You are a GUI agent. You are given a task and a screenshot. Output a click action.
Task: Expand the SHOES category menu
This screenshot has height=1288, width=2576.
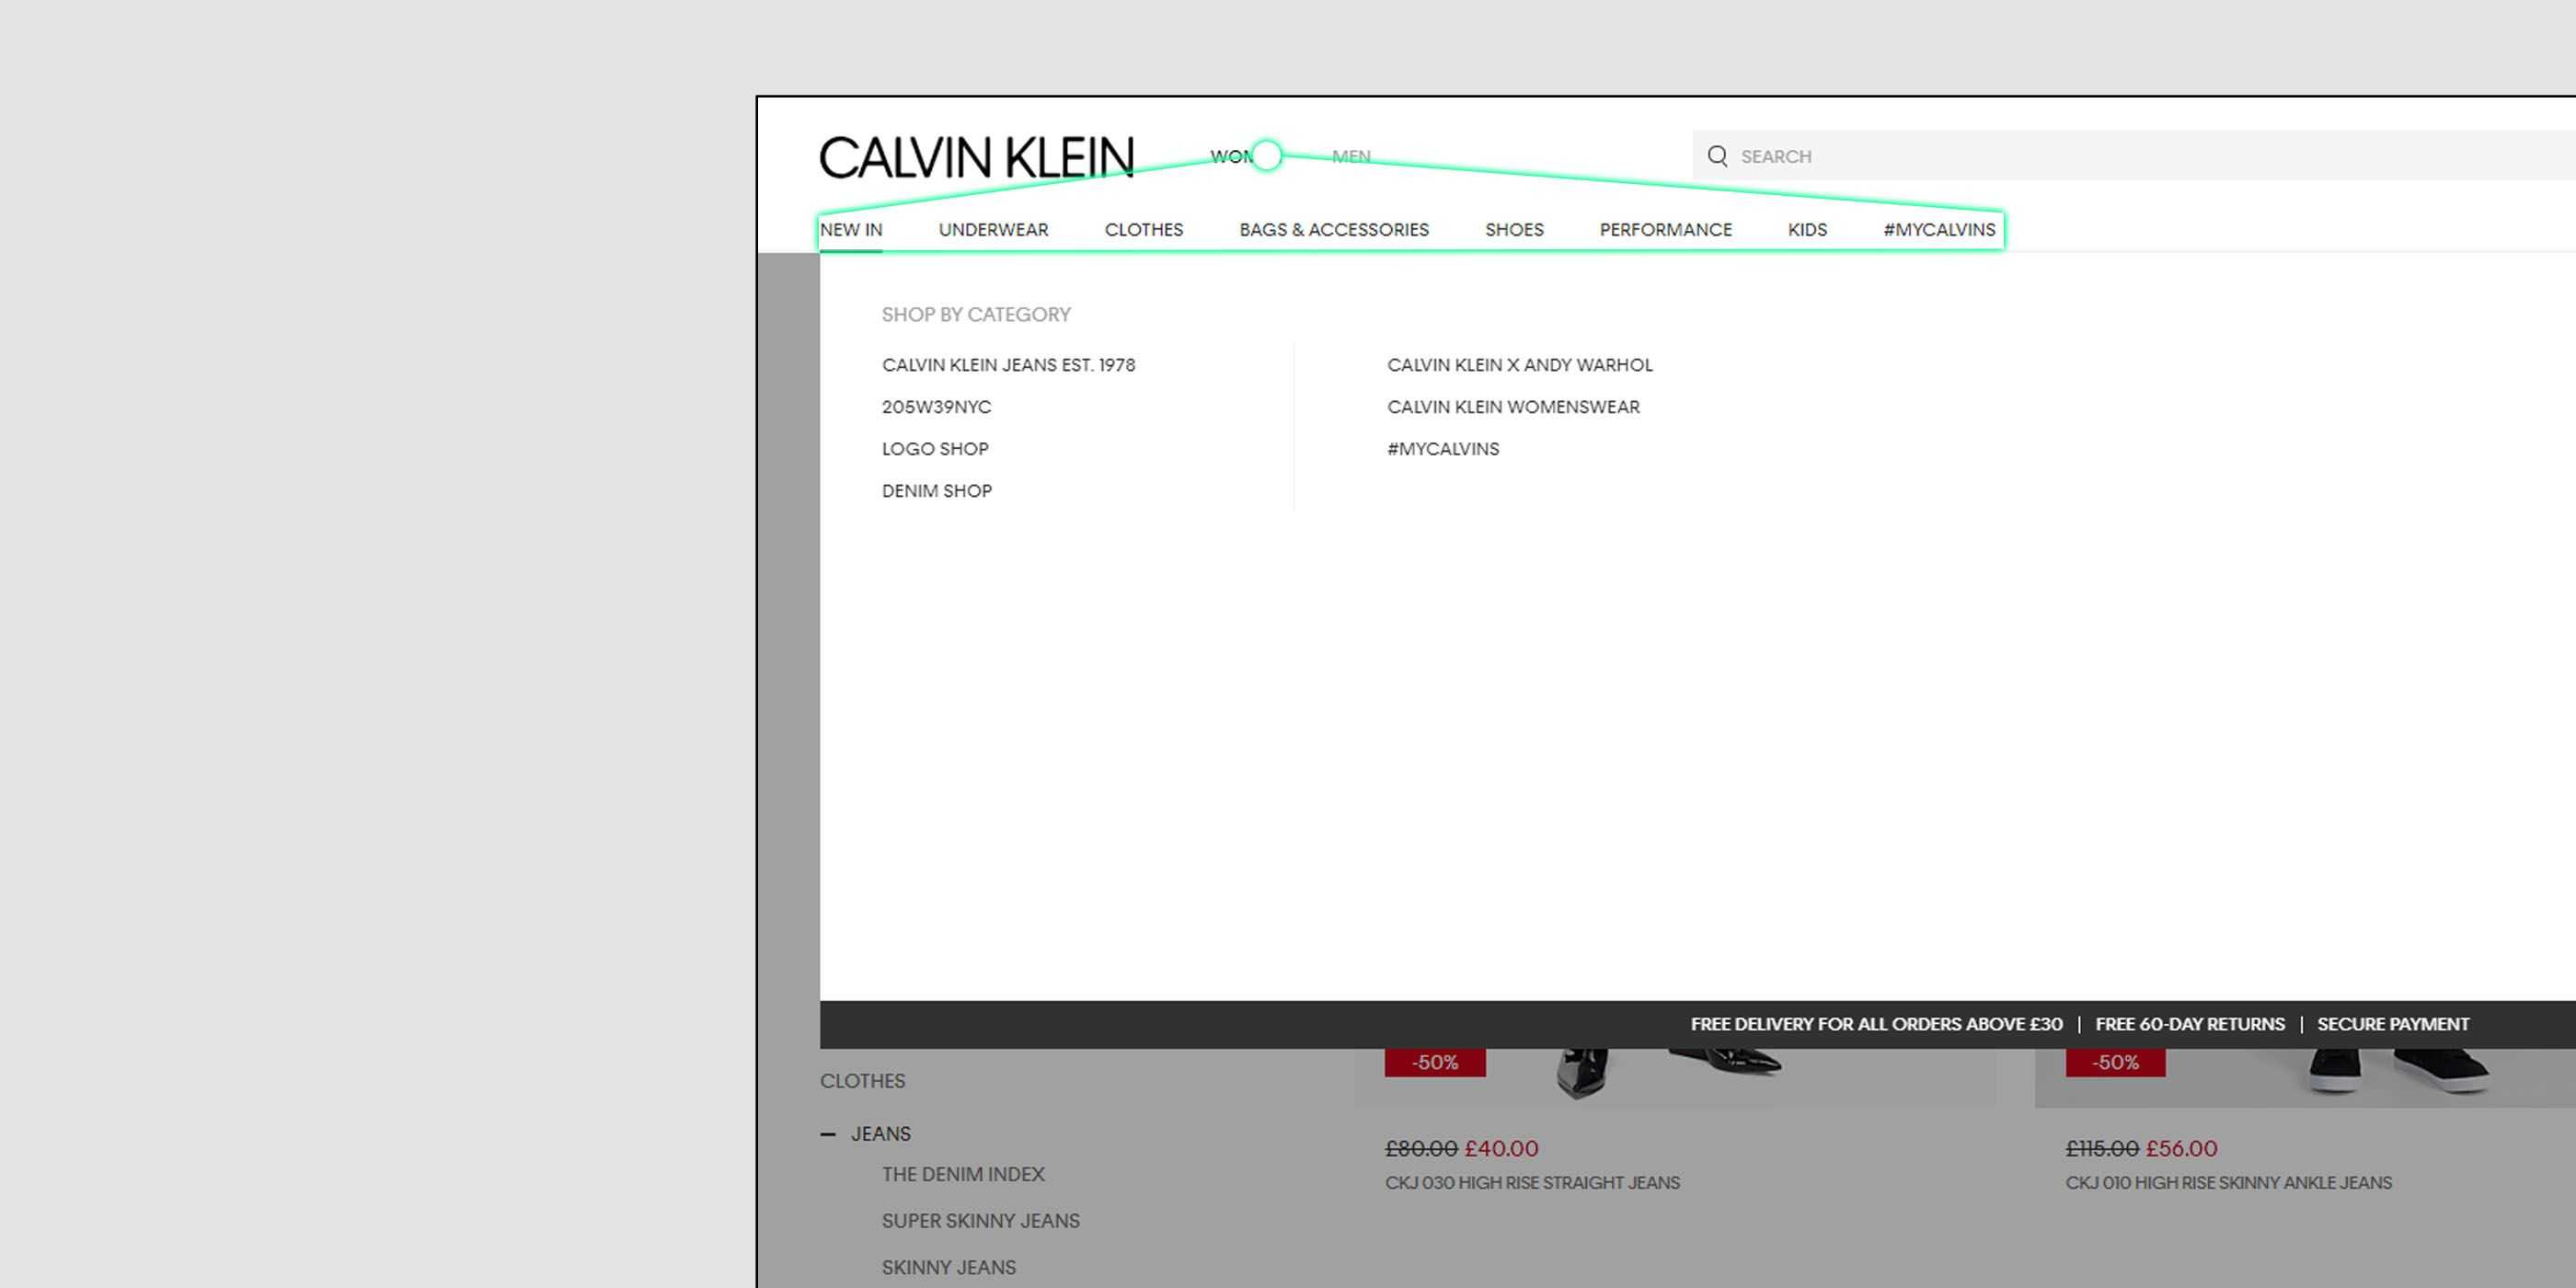pos(1513,228)
